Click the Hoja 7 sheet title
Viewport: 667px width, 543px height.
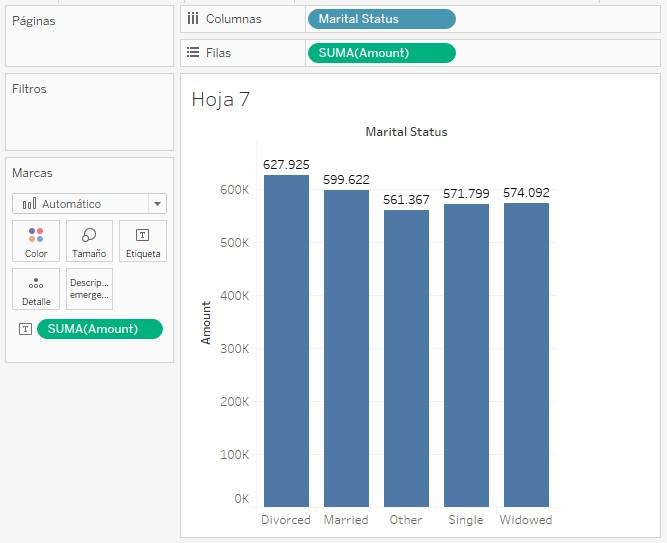coord(220,100)
